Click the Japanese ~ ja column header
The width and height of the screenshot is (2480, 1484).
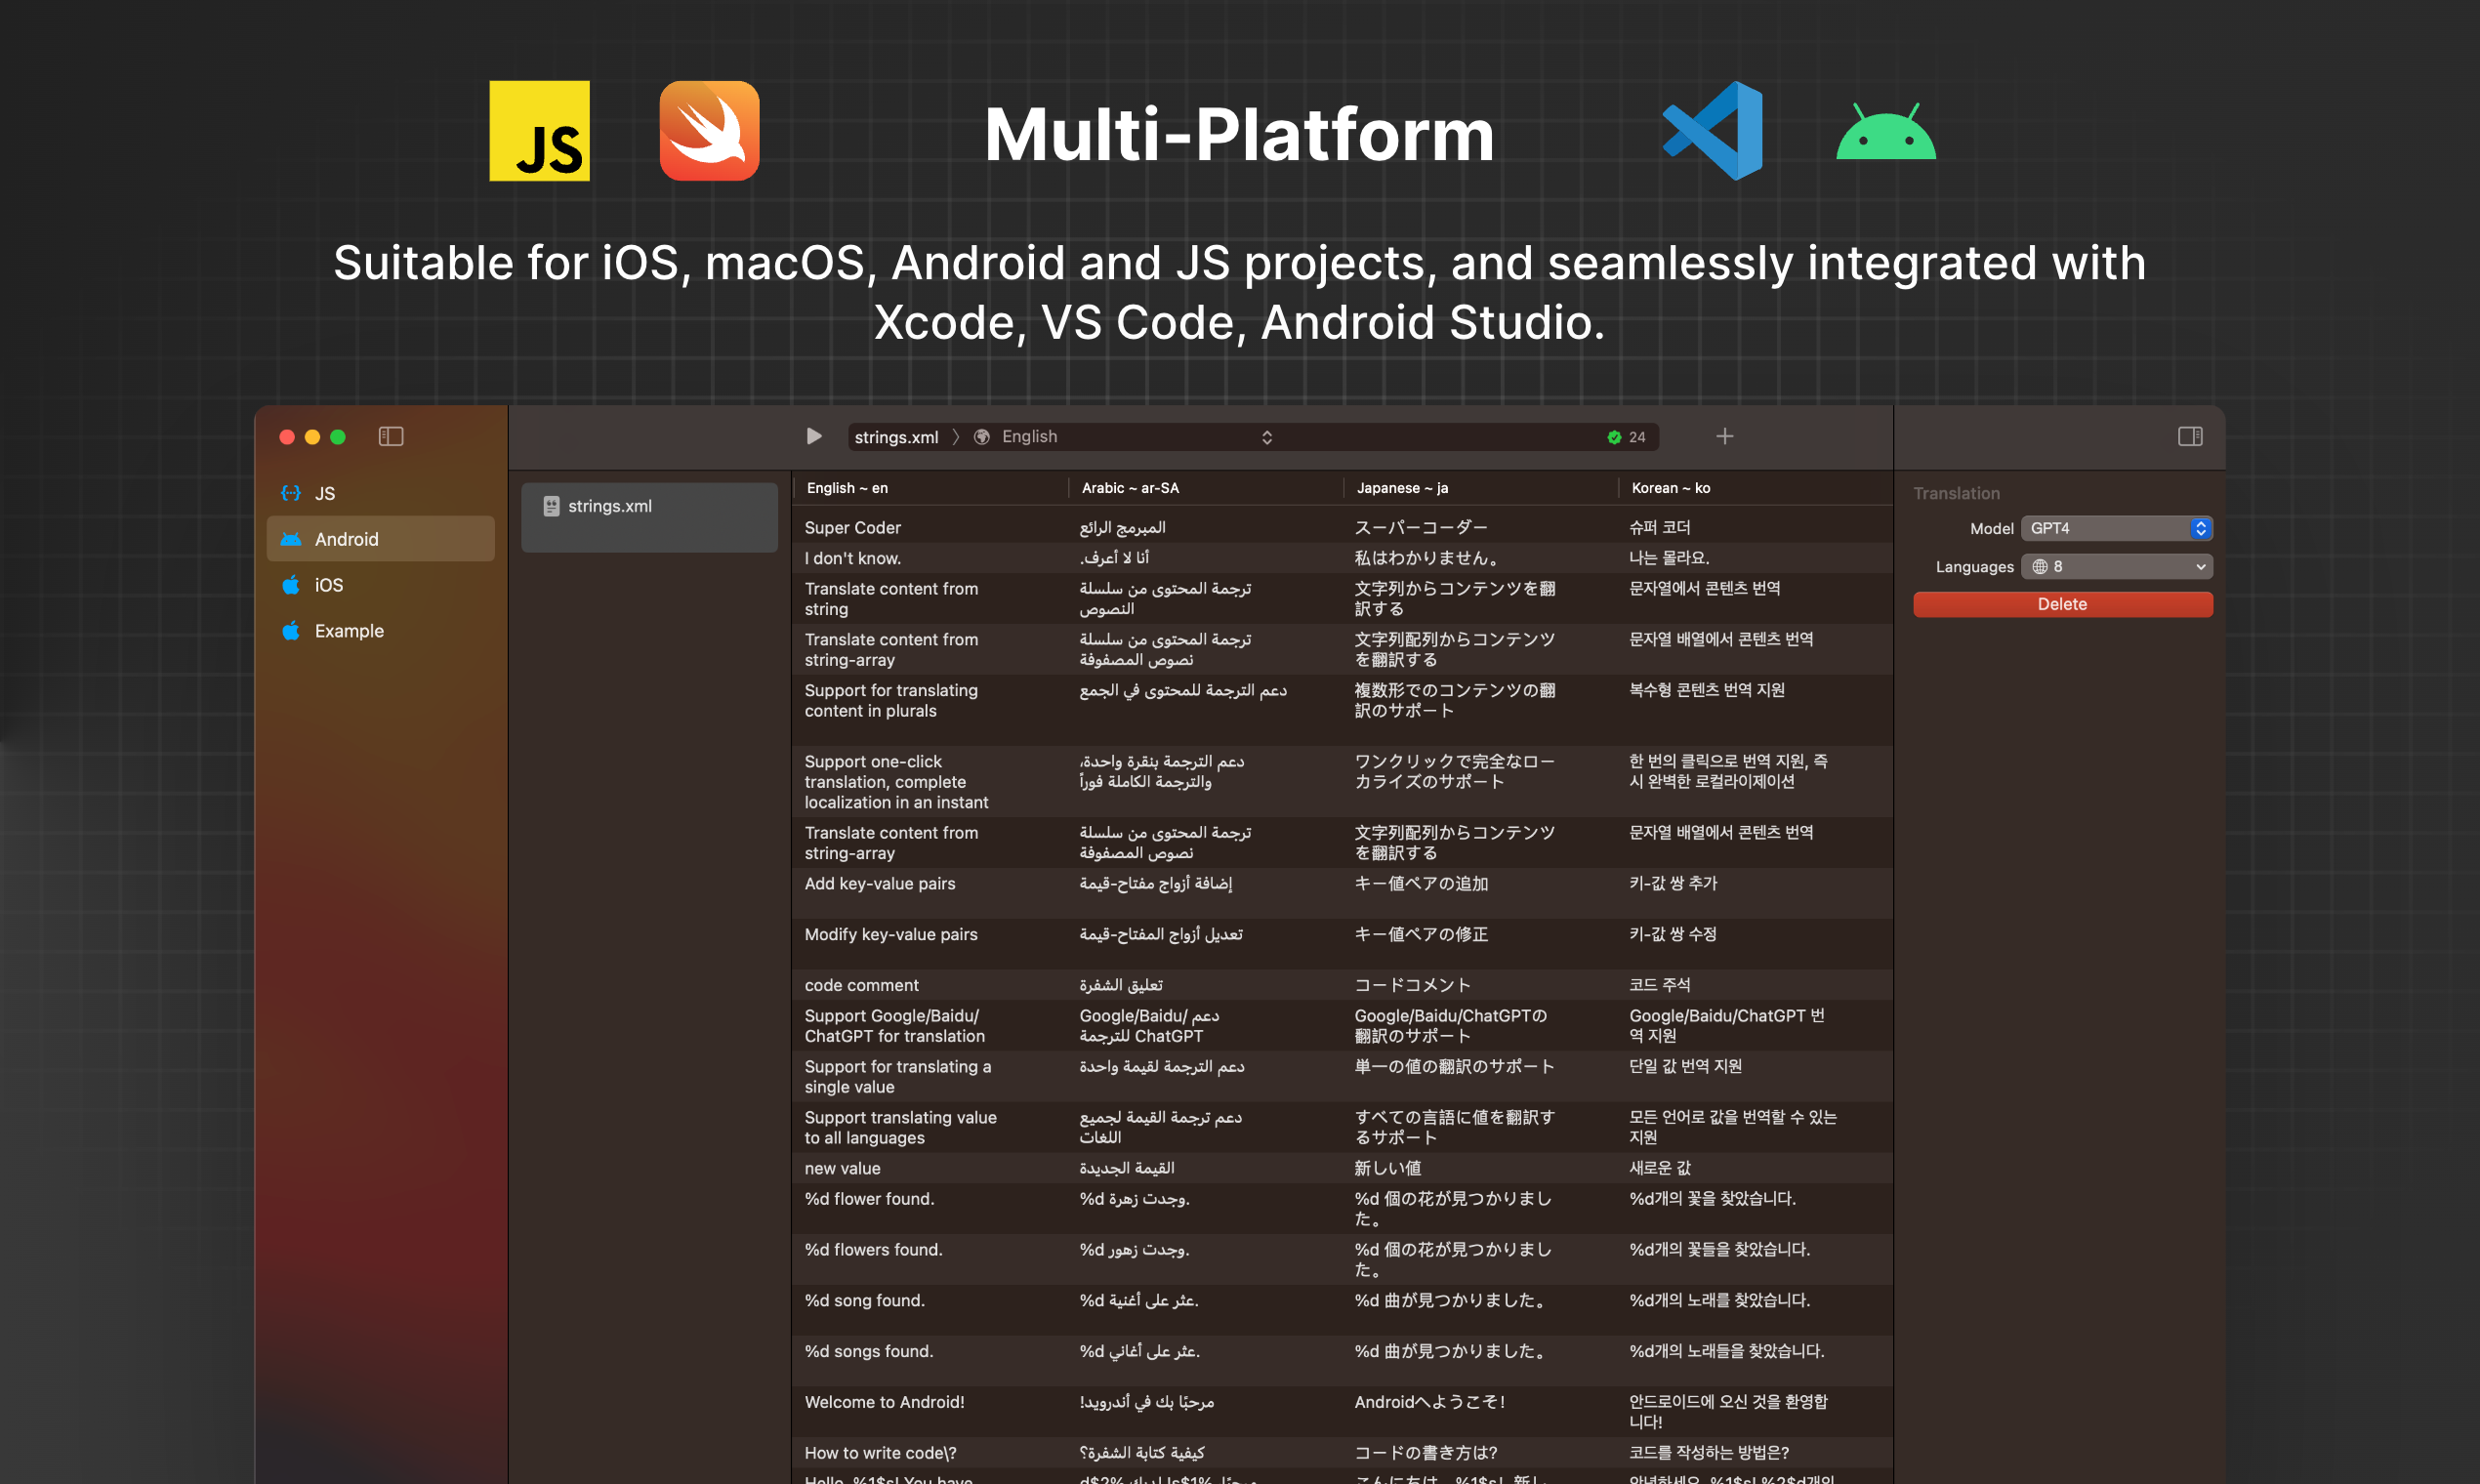click(1401, 488)
